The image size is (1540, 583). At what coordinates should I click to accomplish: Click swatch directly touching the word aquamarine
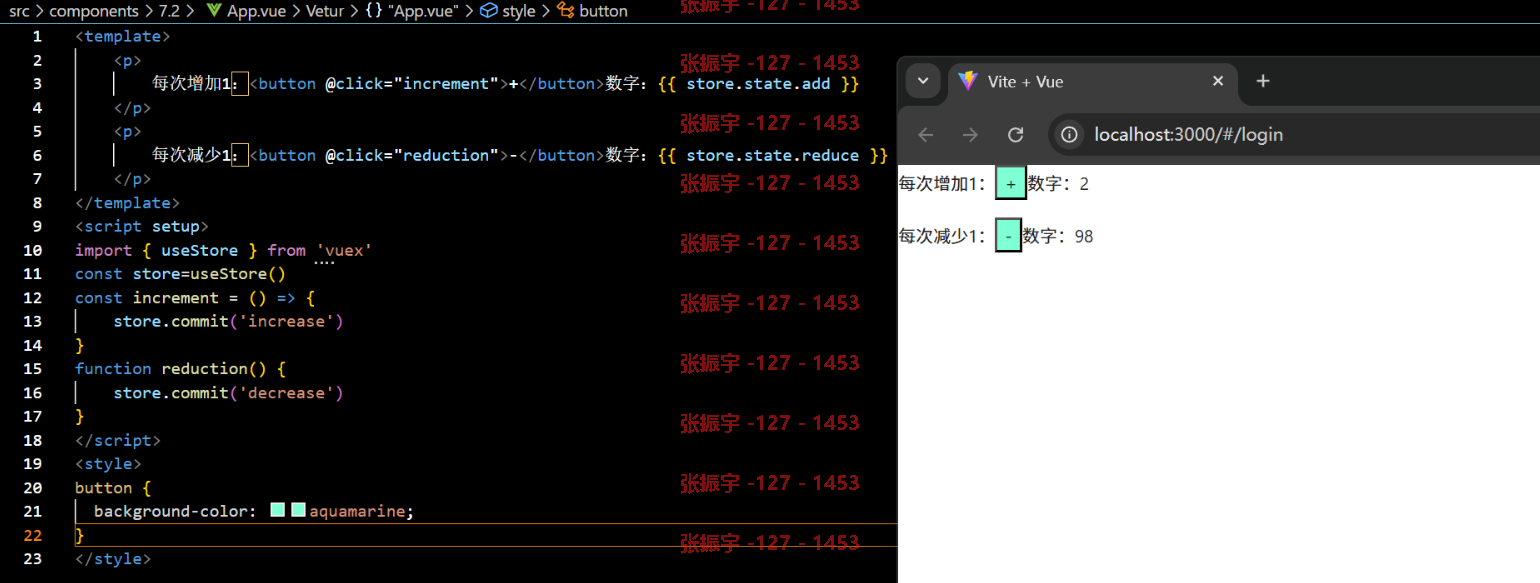[x=298, y=510]
